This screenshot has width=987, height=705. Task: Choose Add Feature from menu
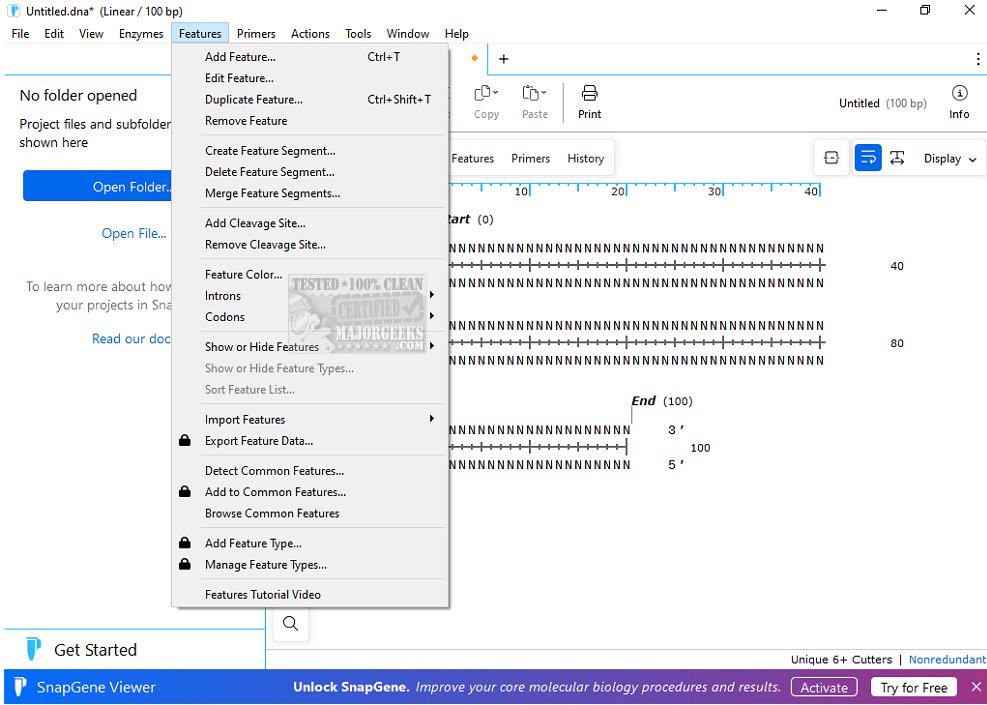pyautogui.click(x=310, y=57)
